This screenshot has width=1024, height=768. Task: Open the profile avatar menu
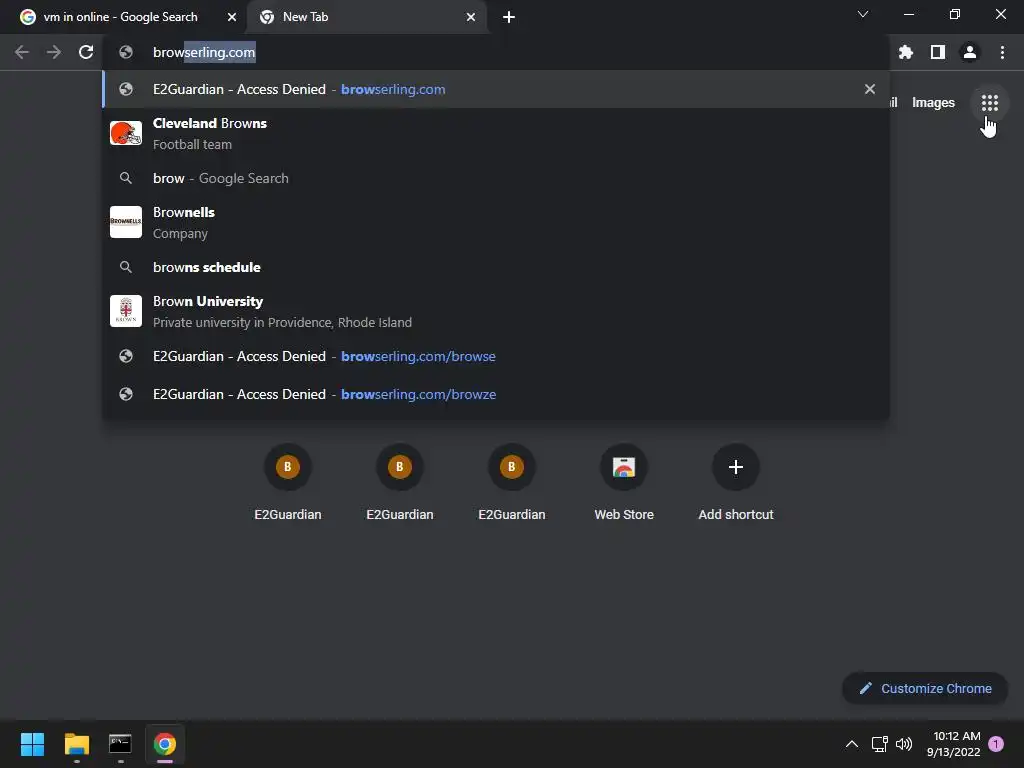[x=970, y=52]
